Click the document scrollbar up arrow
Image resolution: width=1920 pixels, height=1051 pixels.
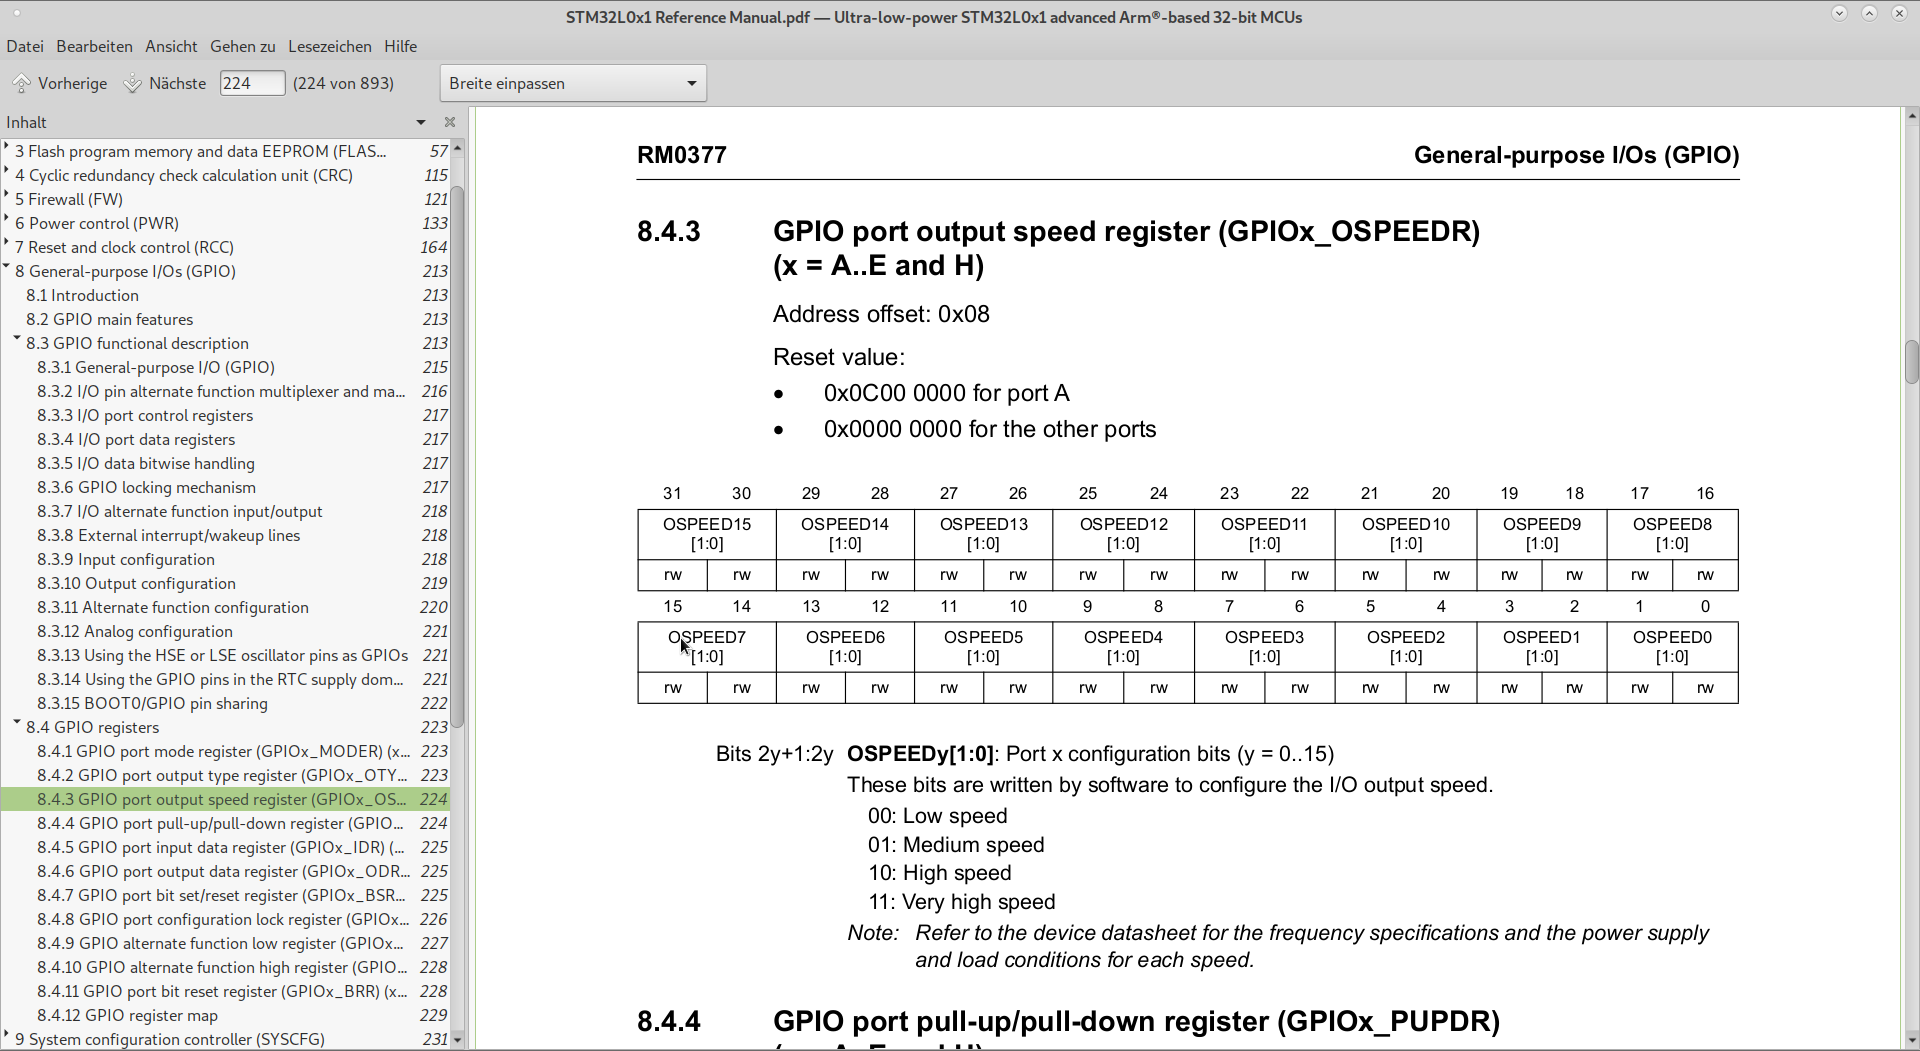pos(1912,116)
